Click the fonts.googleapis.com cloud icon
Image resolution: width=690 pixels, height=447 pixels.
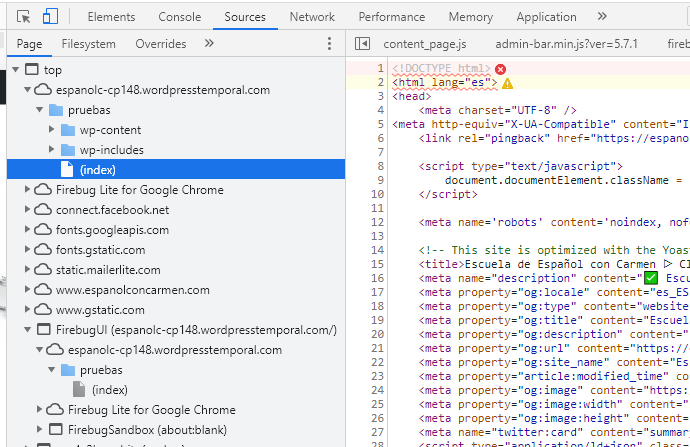tap(43, 230)
